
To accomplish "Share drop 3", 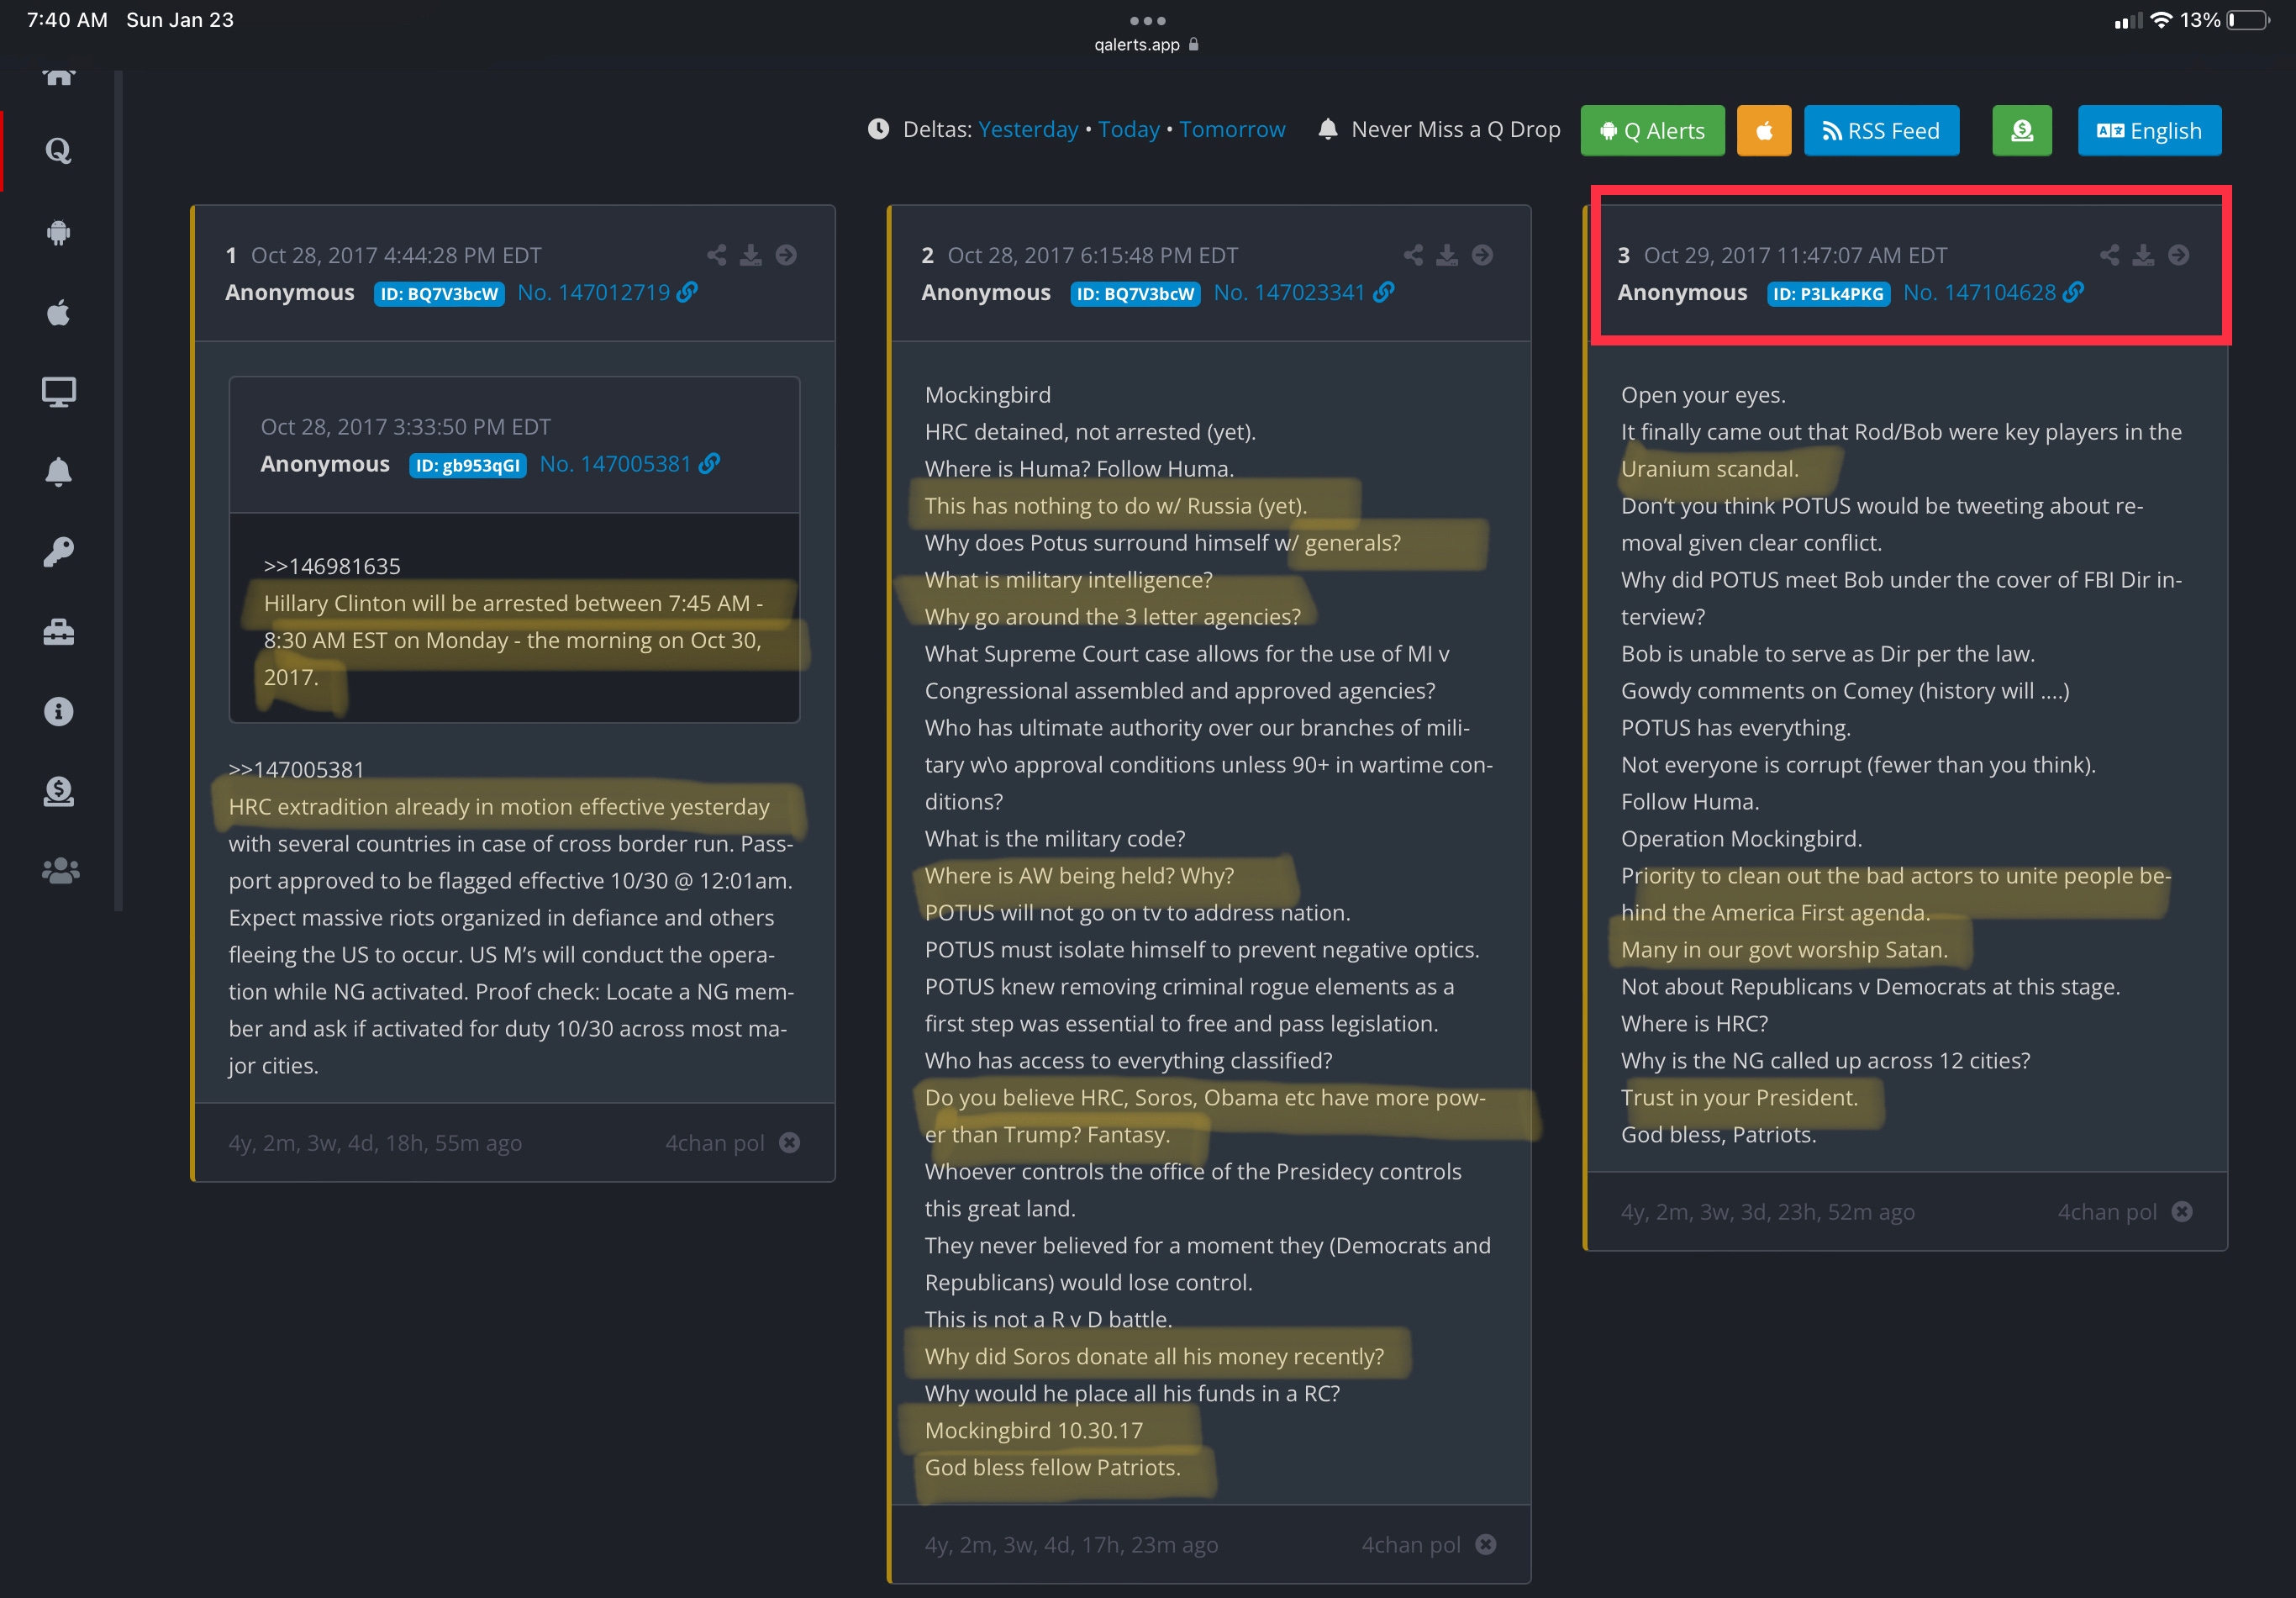I will tap(2109, 255).
